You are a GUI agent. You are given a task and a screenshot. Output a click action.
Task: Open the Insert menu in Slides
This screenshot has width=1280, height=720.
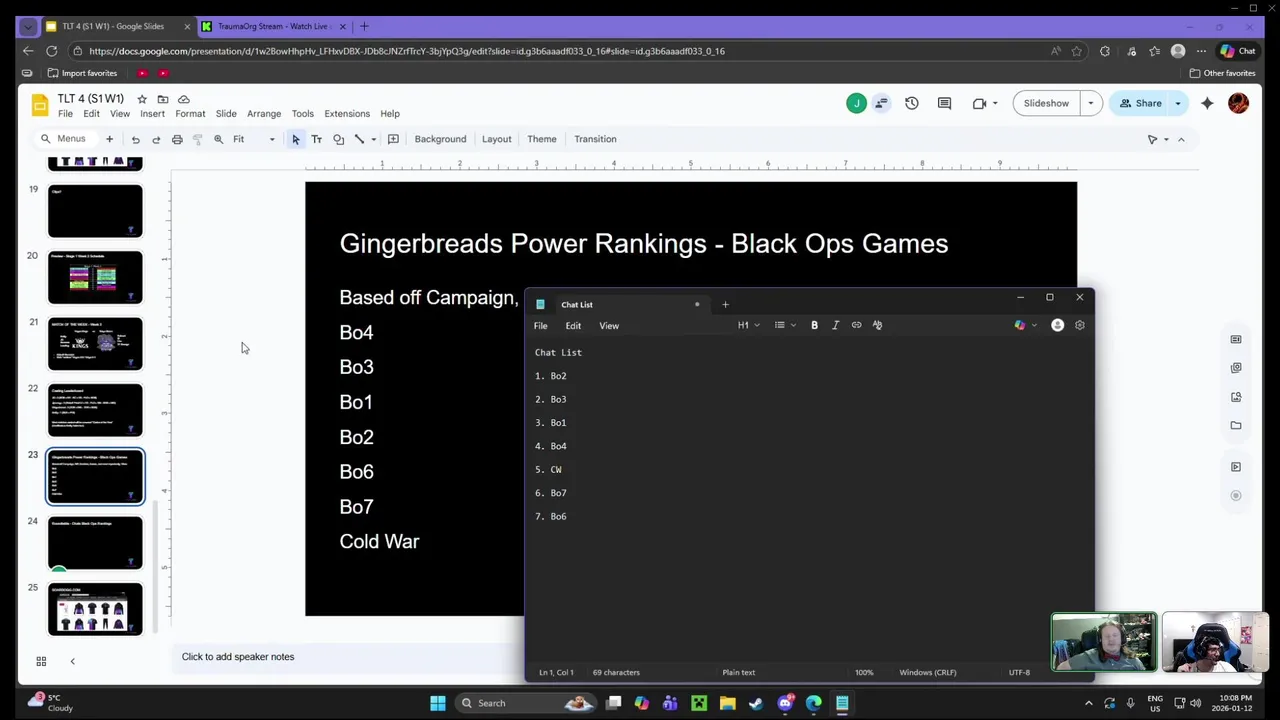152,114
